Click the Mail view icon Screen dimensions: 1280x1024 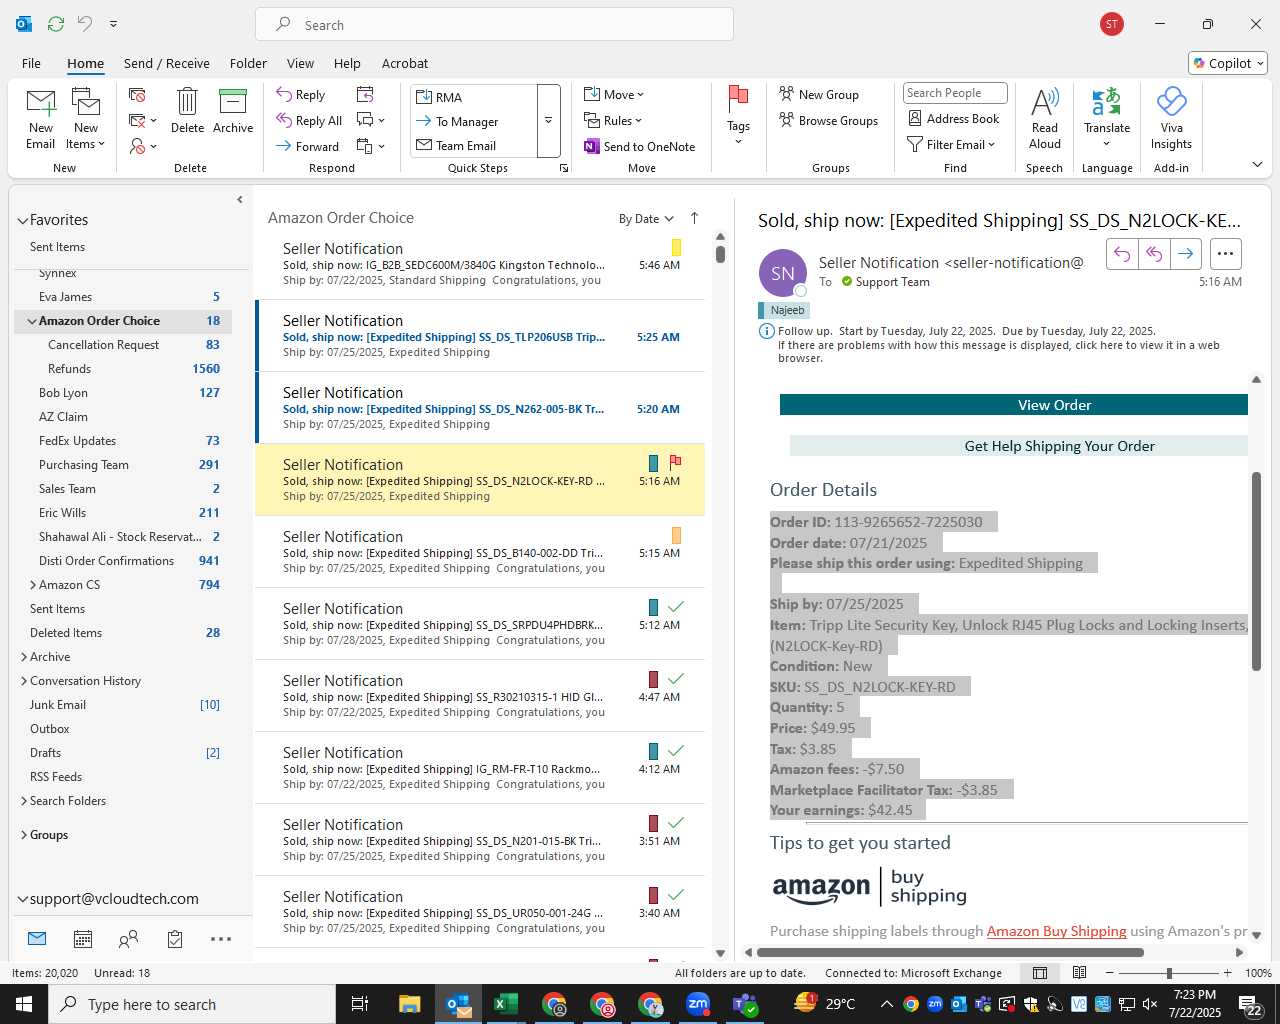click(37, 939)
